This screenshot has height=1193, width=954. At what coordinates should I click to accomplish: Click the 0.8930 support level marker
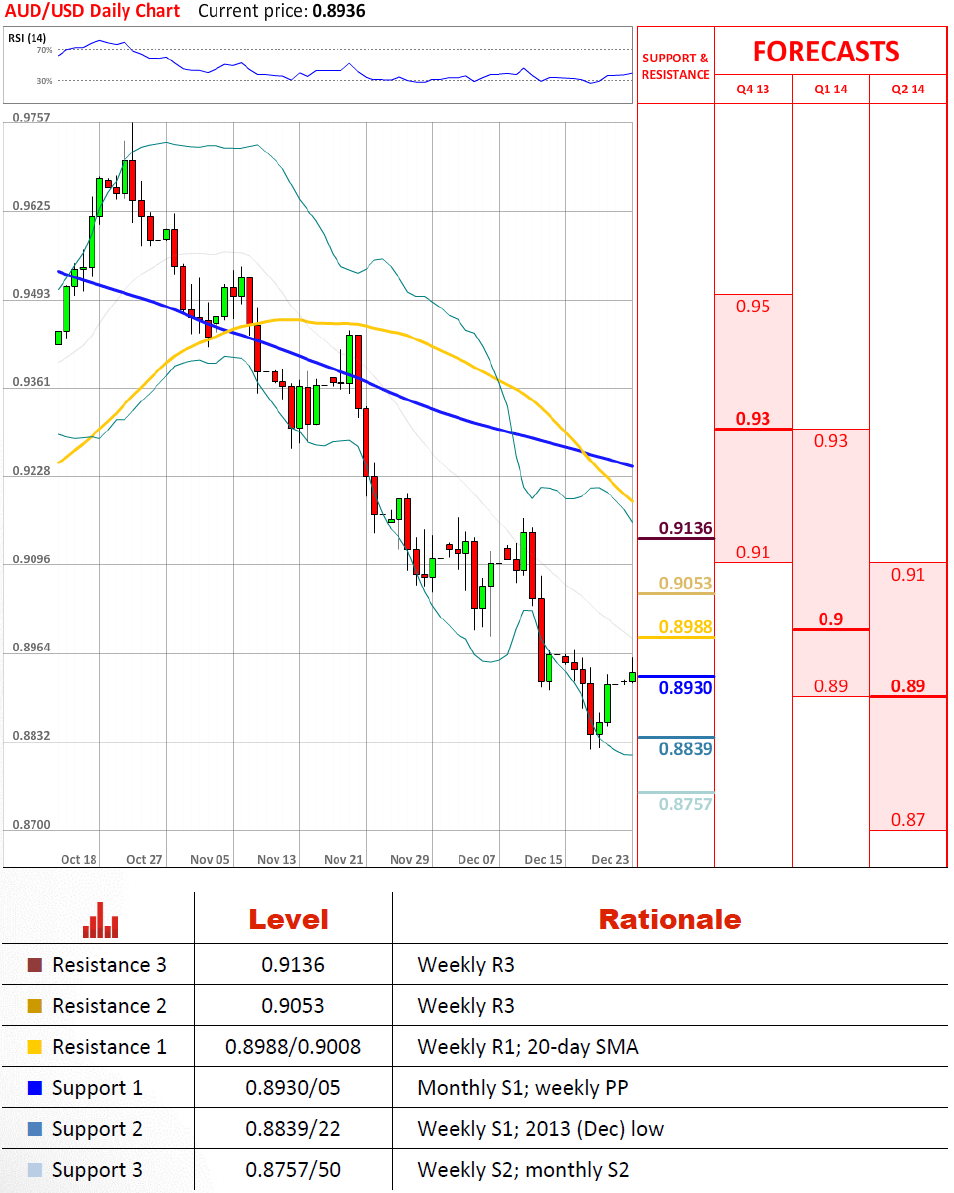684,688
